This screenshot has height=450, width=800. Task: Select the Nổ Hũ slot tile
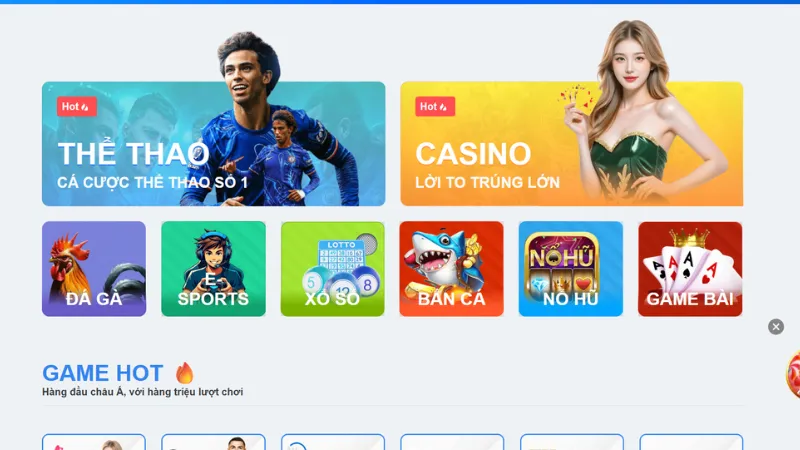click(x=571, y=269)
